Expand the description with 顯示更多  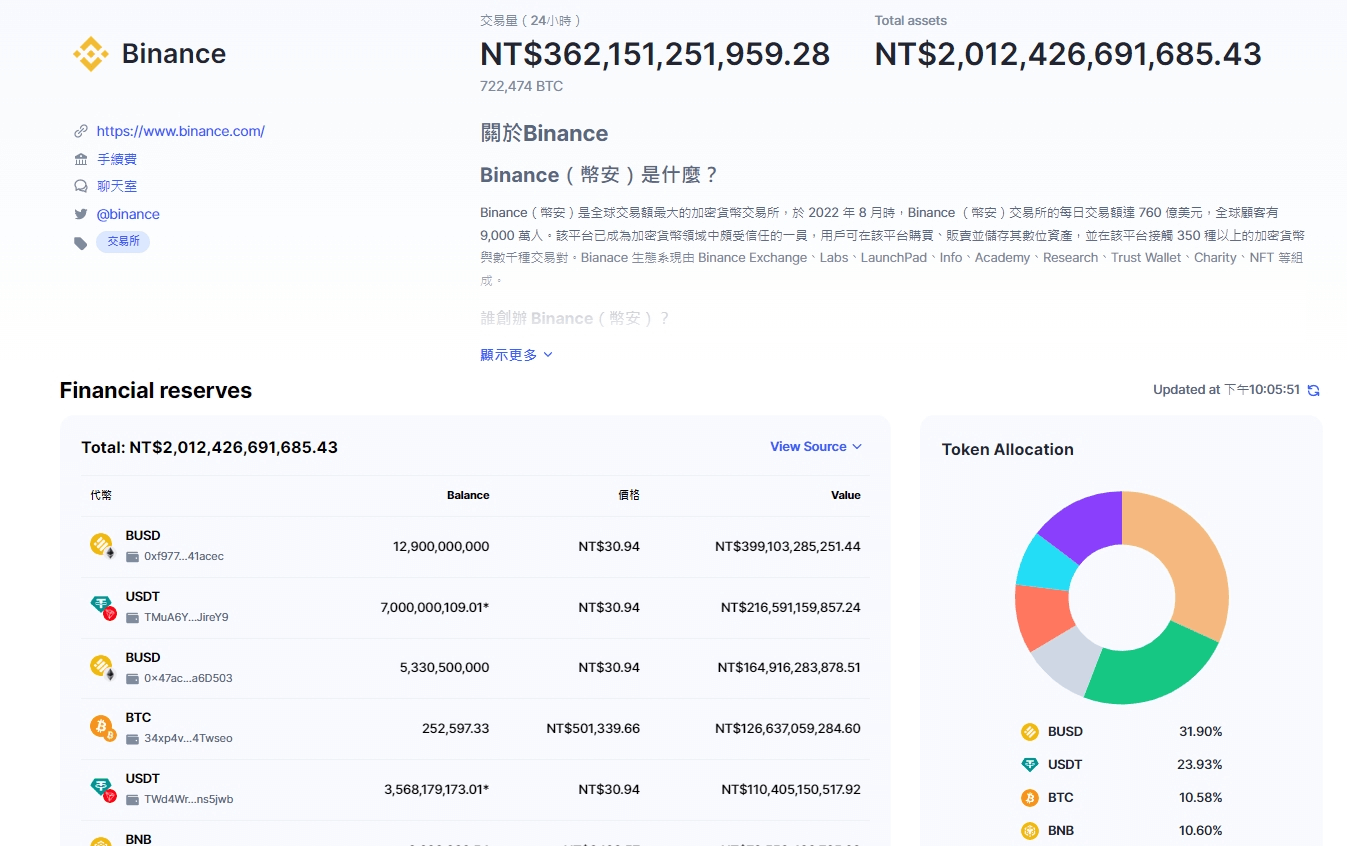(x=516, y=355)
